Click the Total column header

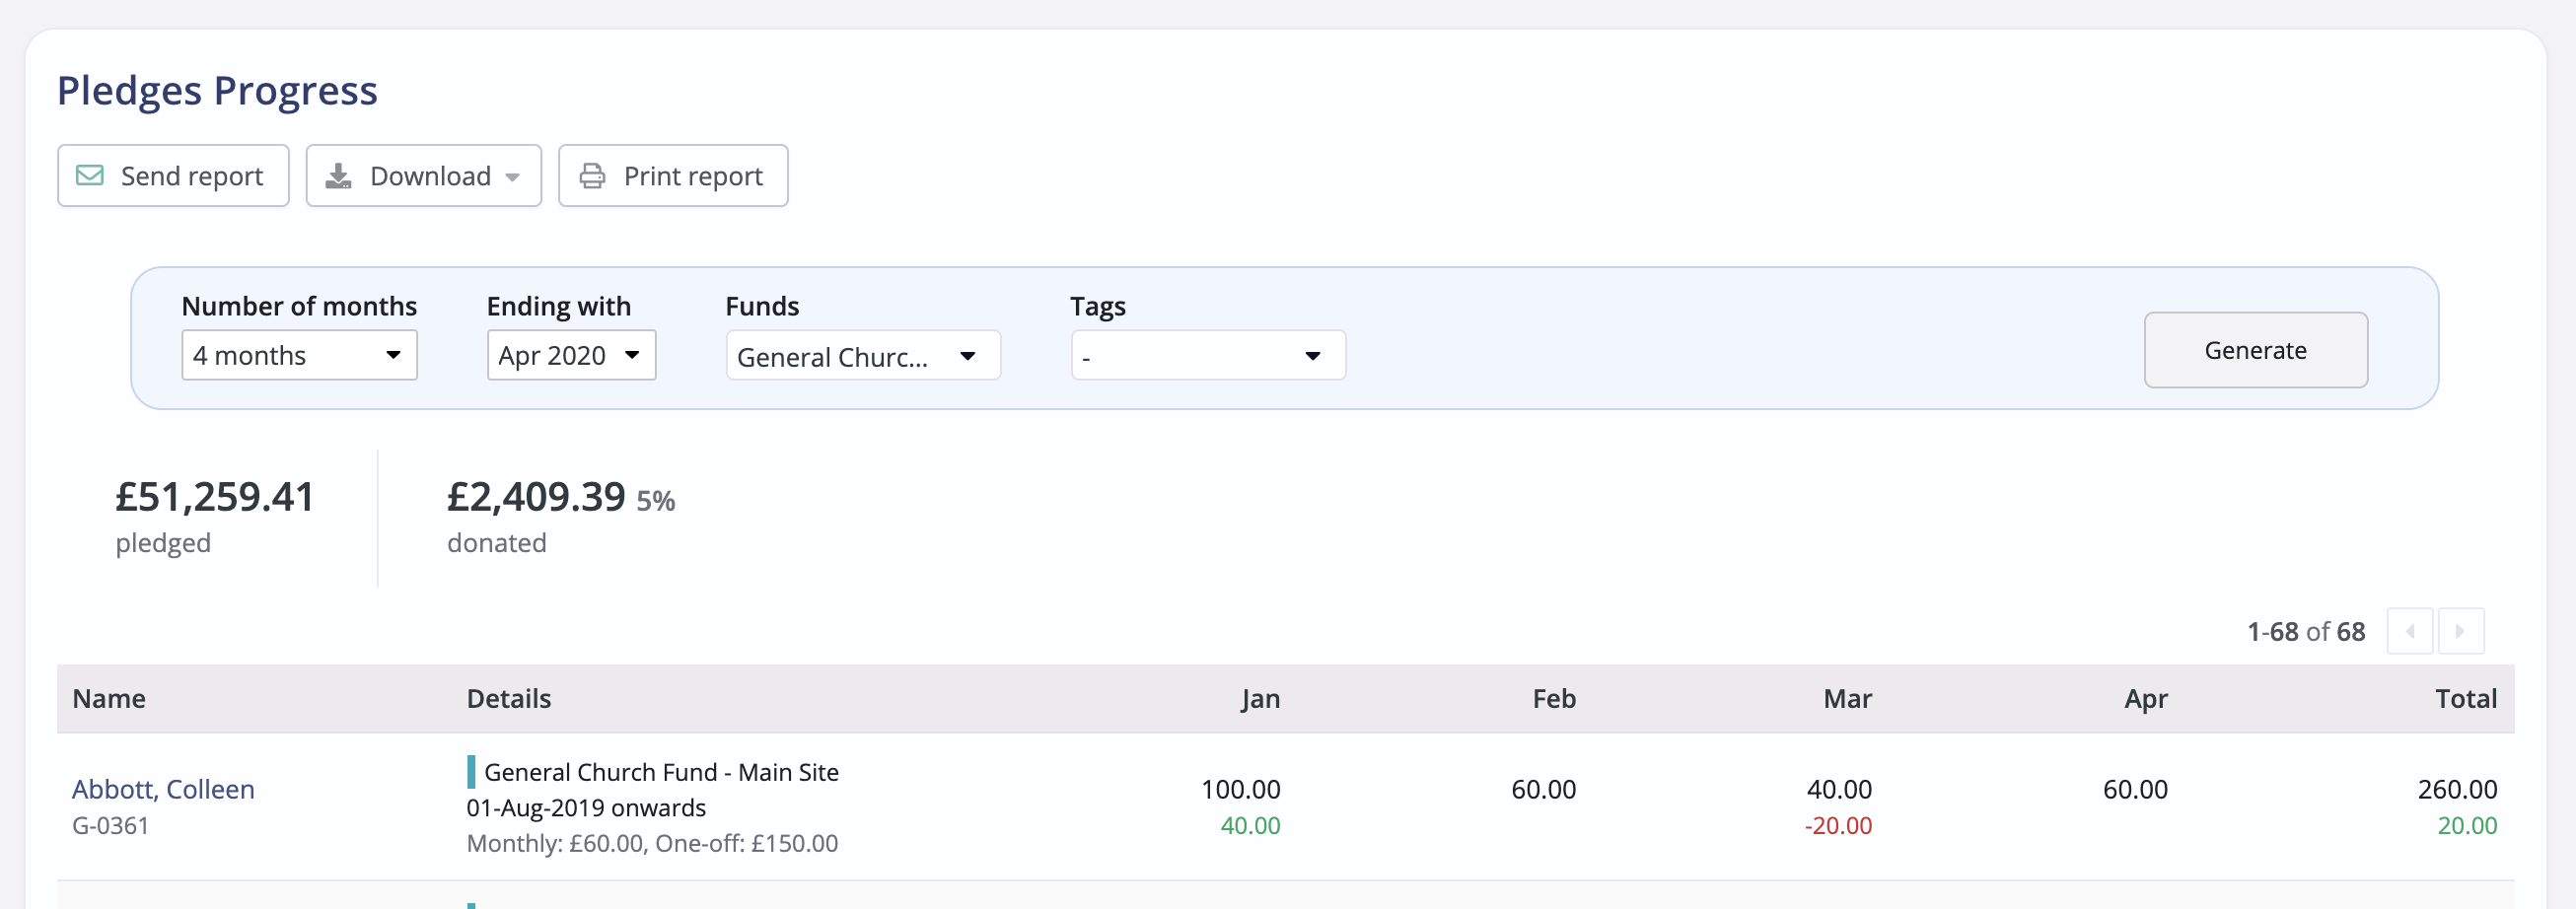[2465, 698]
